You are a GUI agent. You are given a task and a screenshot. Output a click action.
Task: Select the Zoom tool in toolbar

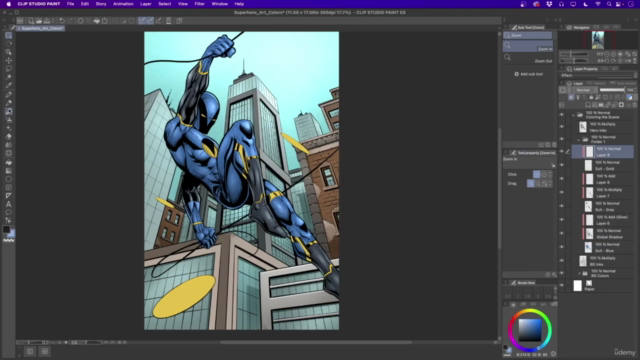click(x=9, y=36)
